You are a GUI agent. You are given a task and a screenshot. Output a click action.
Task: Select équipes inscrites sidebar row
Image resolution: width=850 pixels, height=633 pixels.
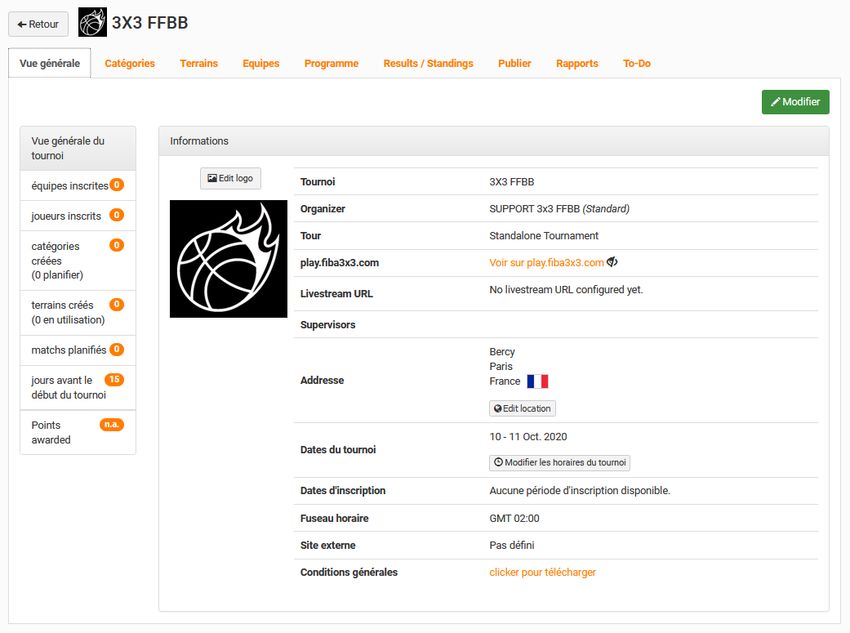point(78,186)
